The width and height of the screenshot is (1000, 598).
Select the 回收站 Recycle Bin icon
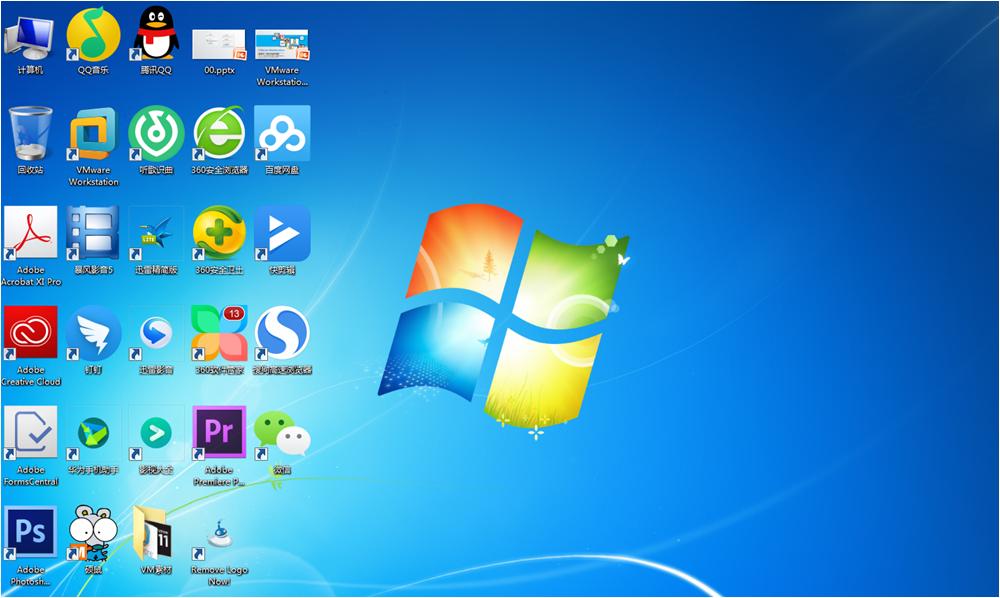[30, 133]
